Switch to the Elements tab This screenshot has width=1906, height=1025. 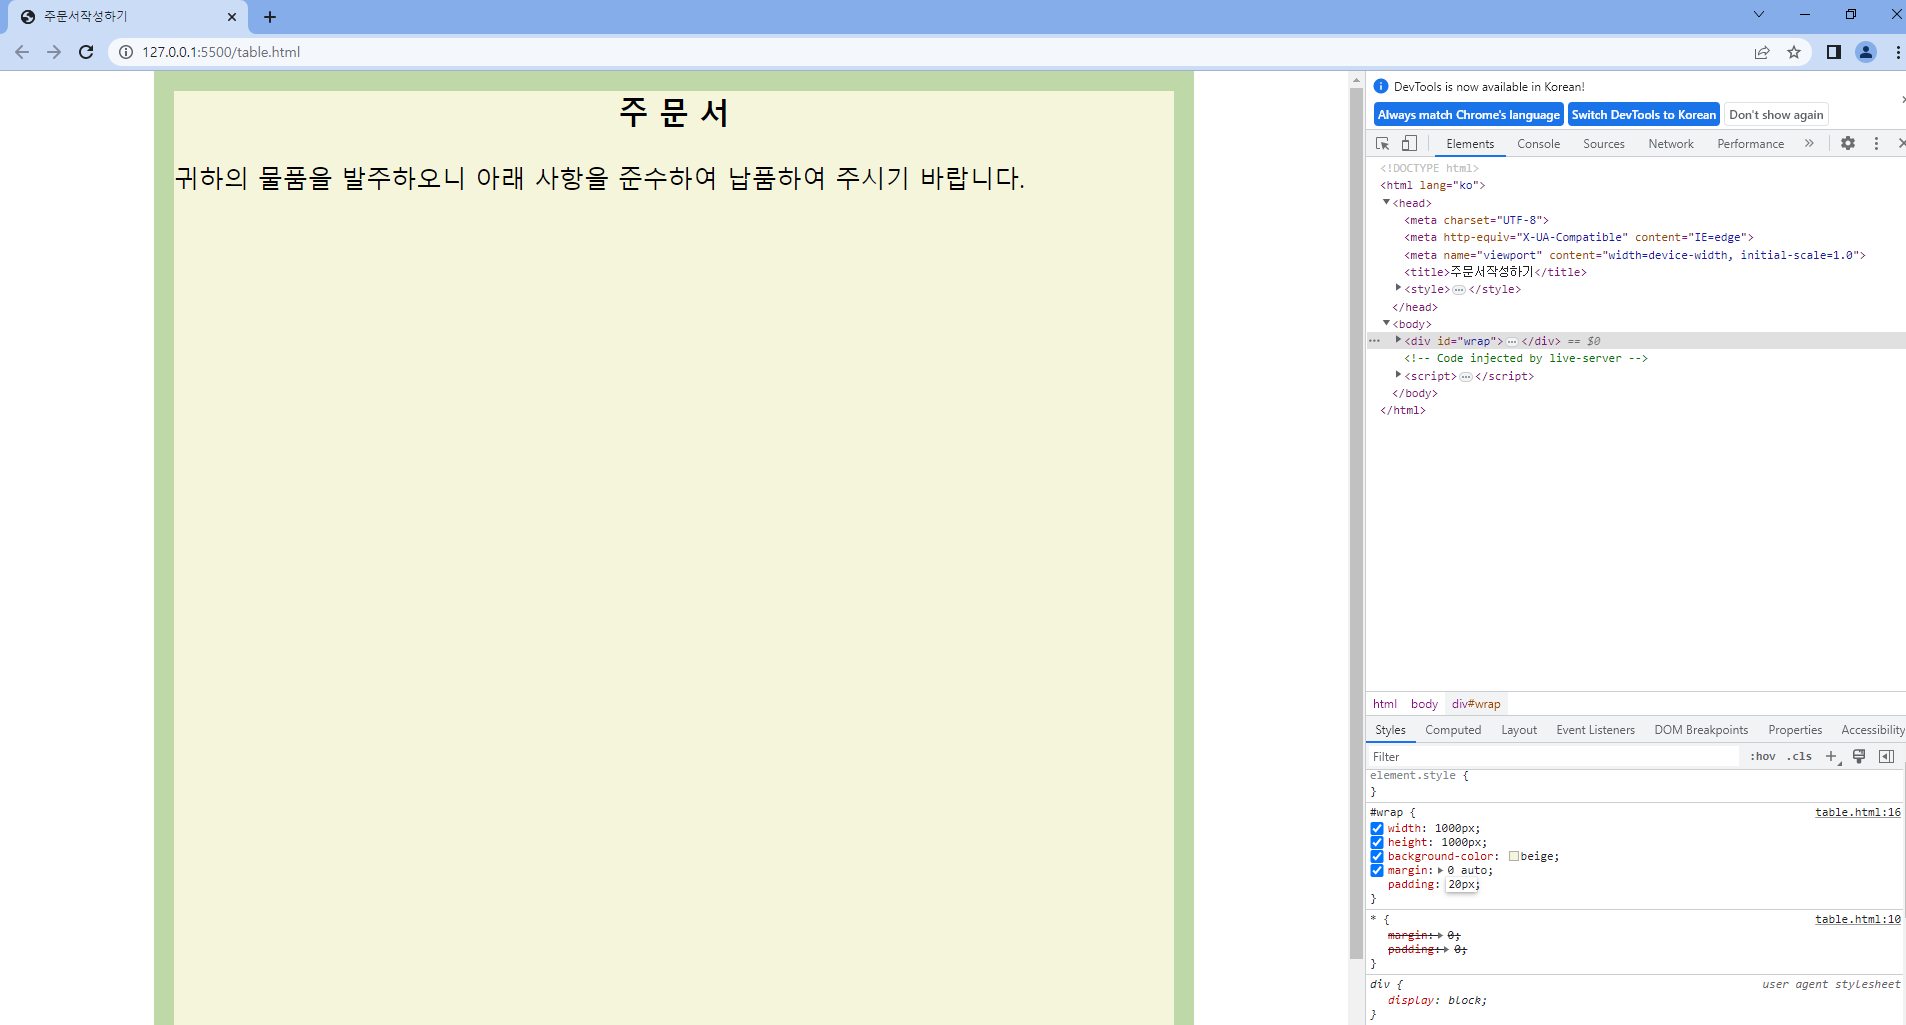click(x=1470, y=144)
